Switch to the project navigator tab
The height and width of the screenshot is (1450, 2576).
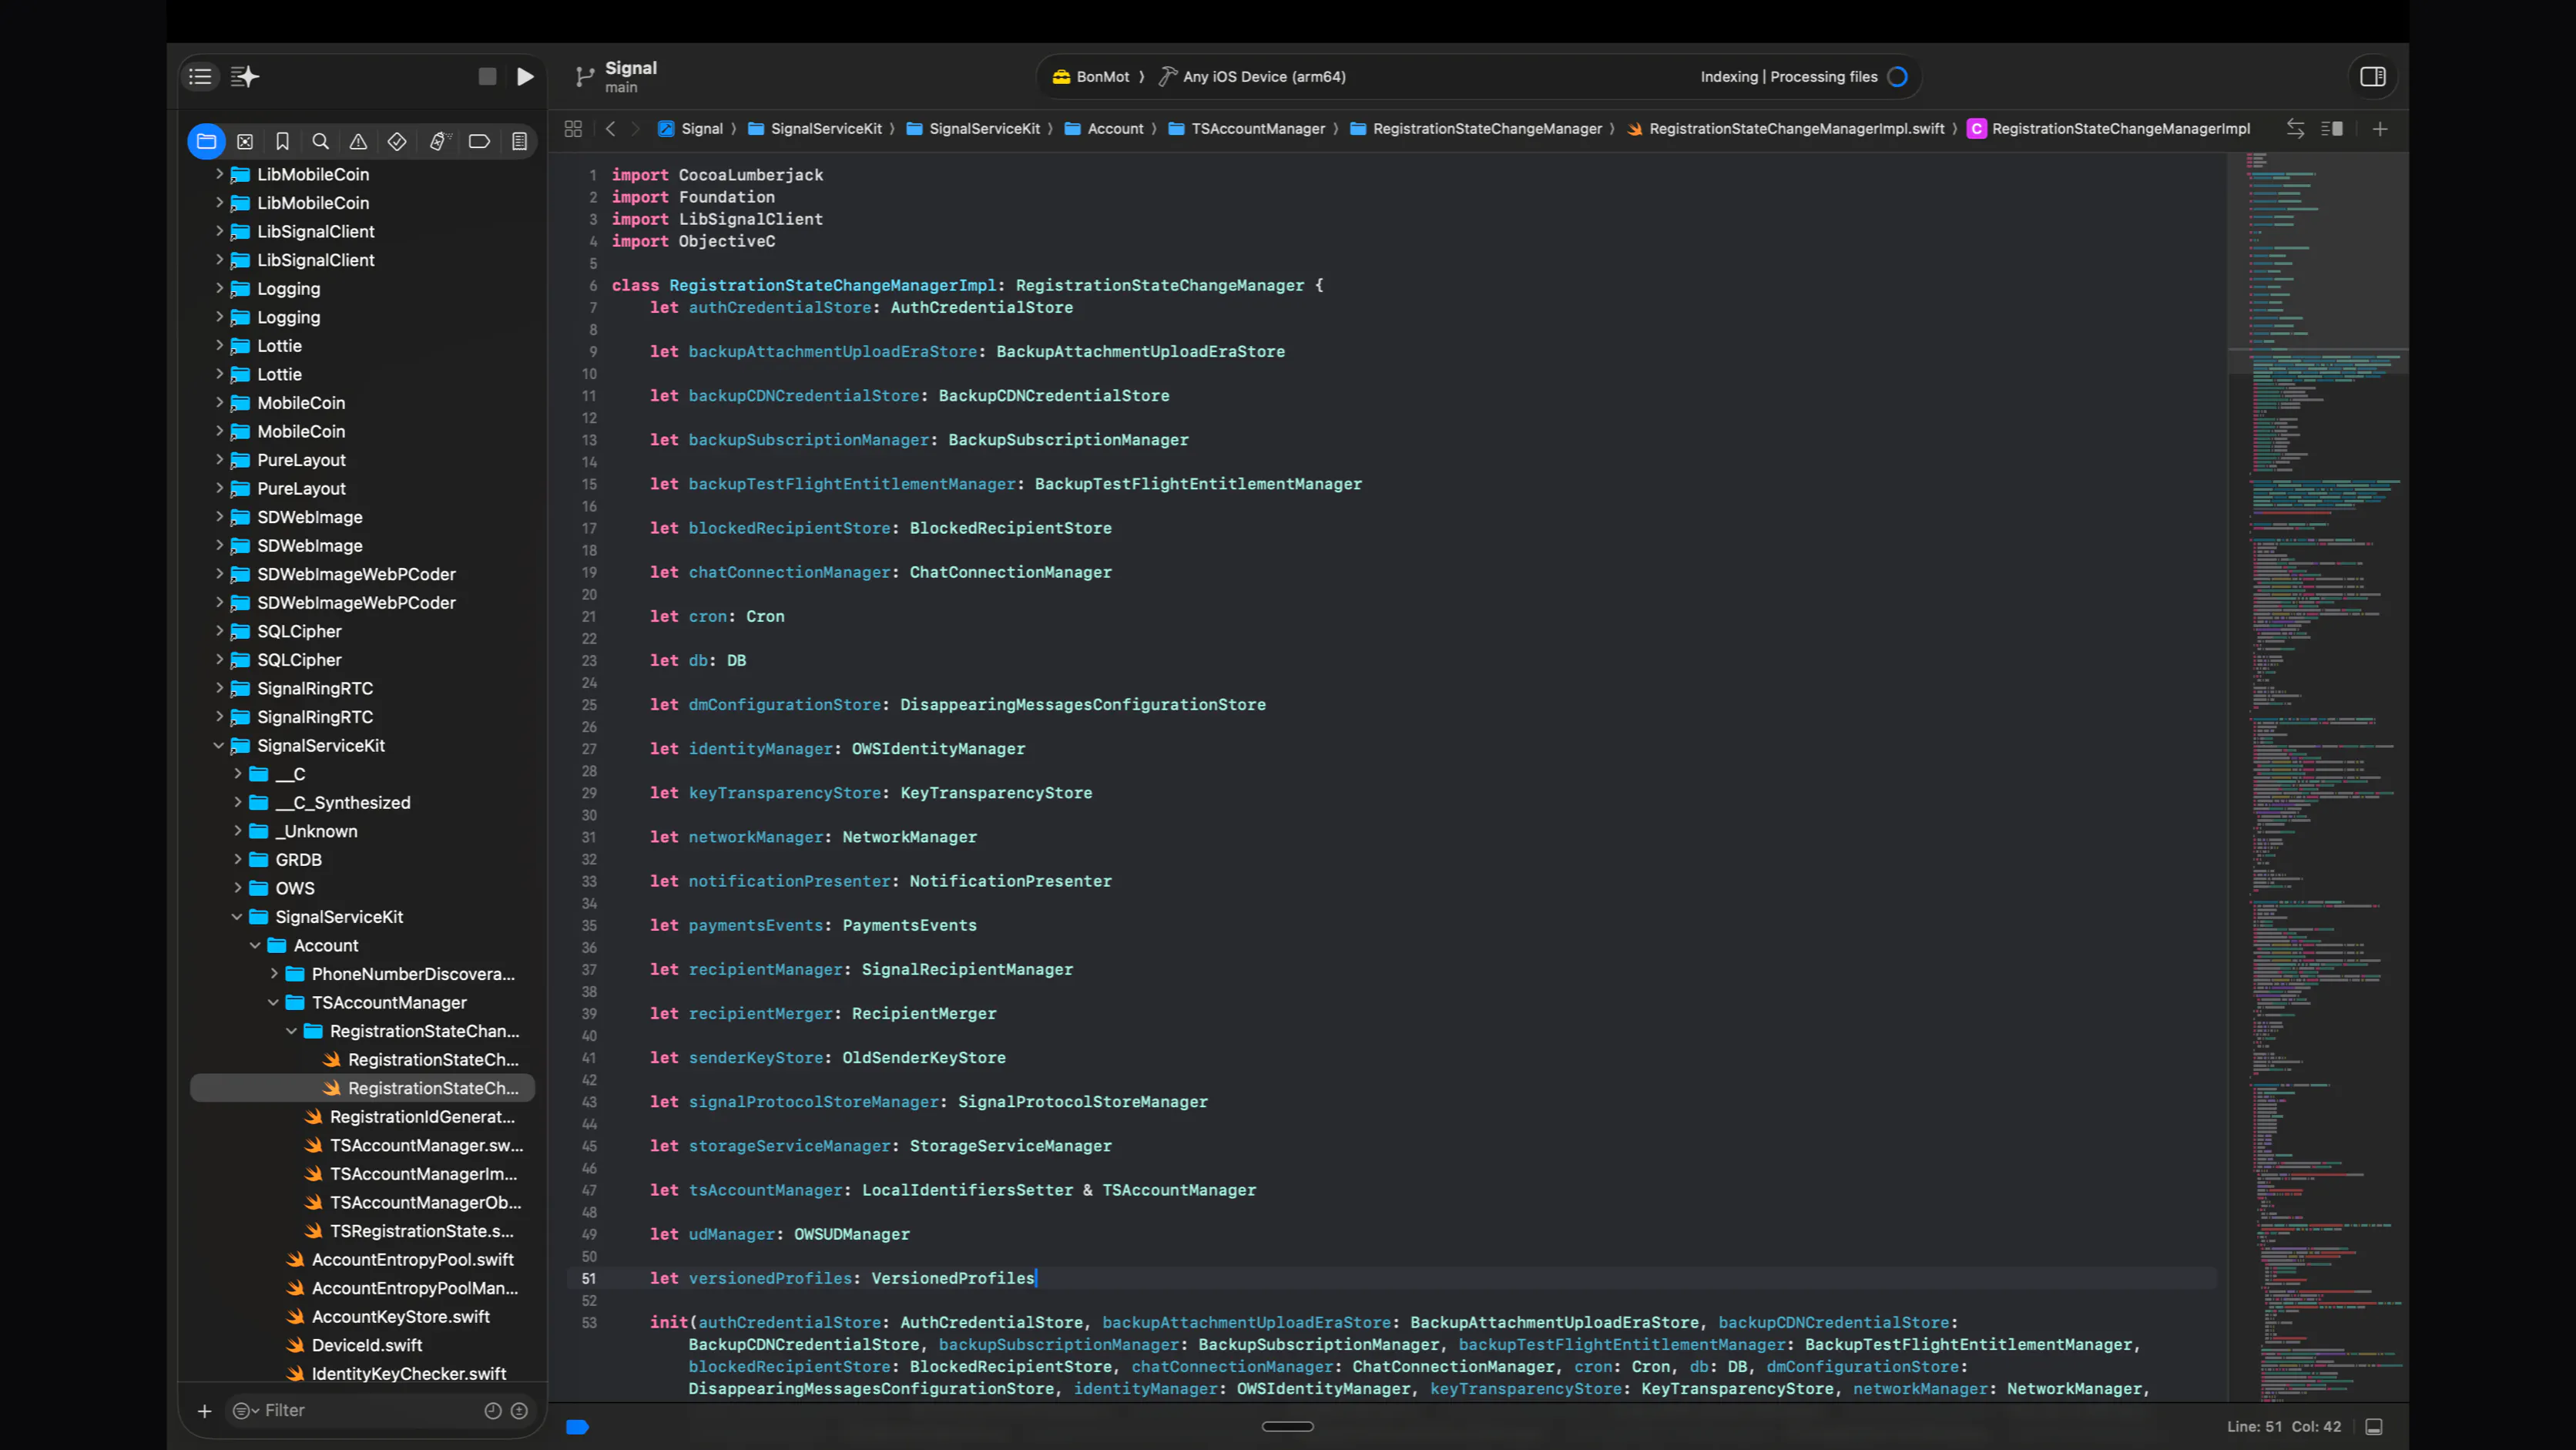pos(206,142)
